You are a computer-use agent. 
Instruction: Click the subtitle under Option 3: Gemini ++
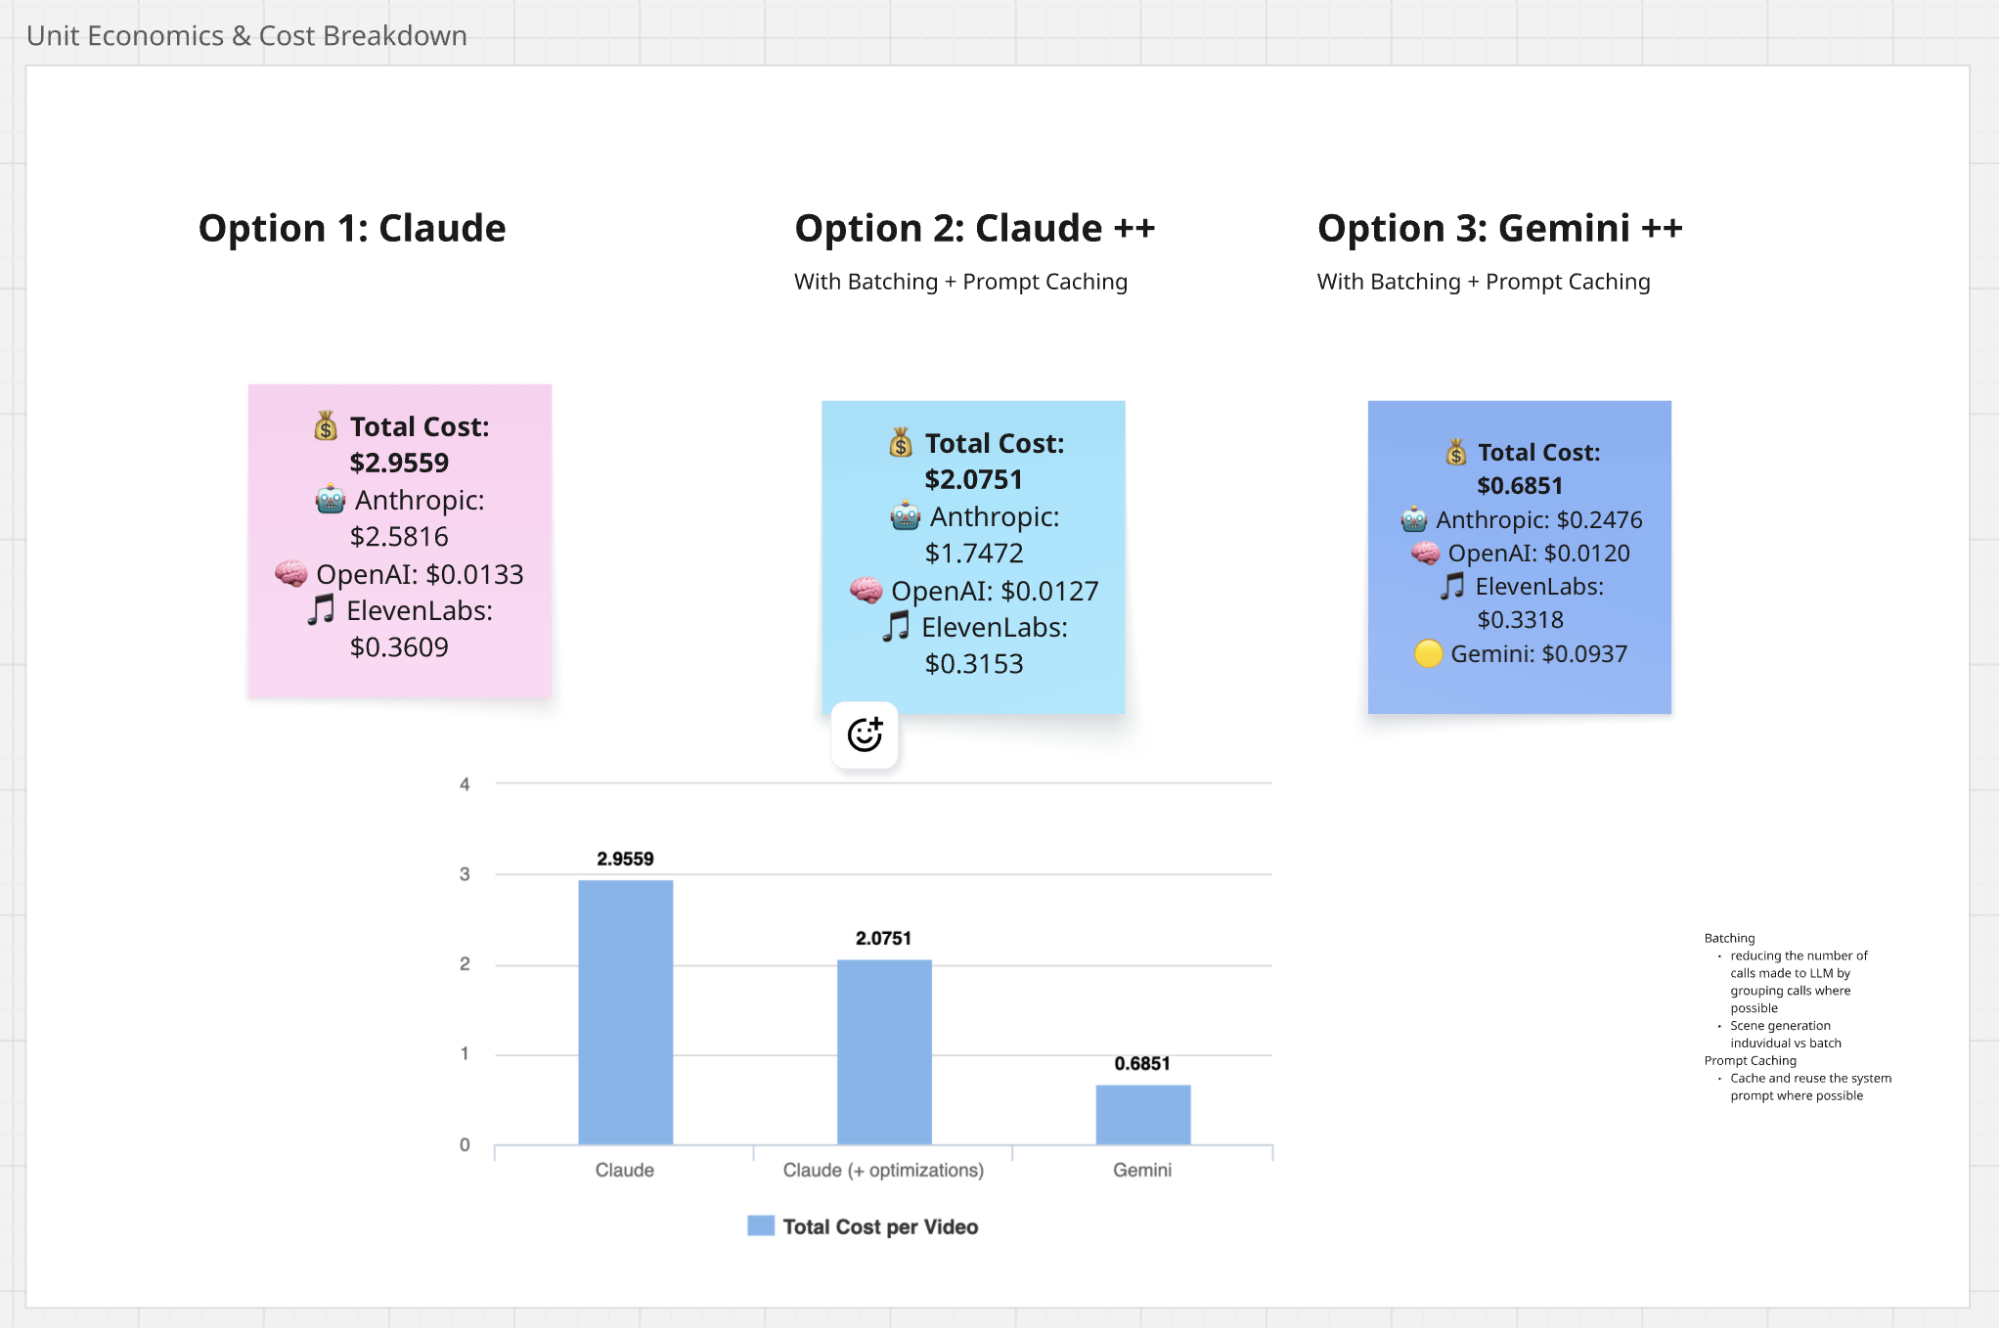pos(1483,282)
